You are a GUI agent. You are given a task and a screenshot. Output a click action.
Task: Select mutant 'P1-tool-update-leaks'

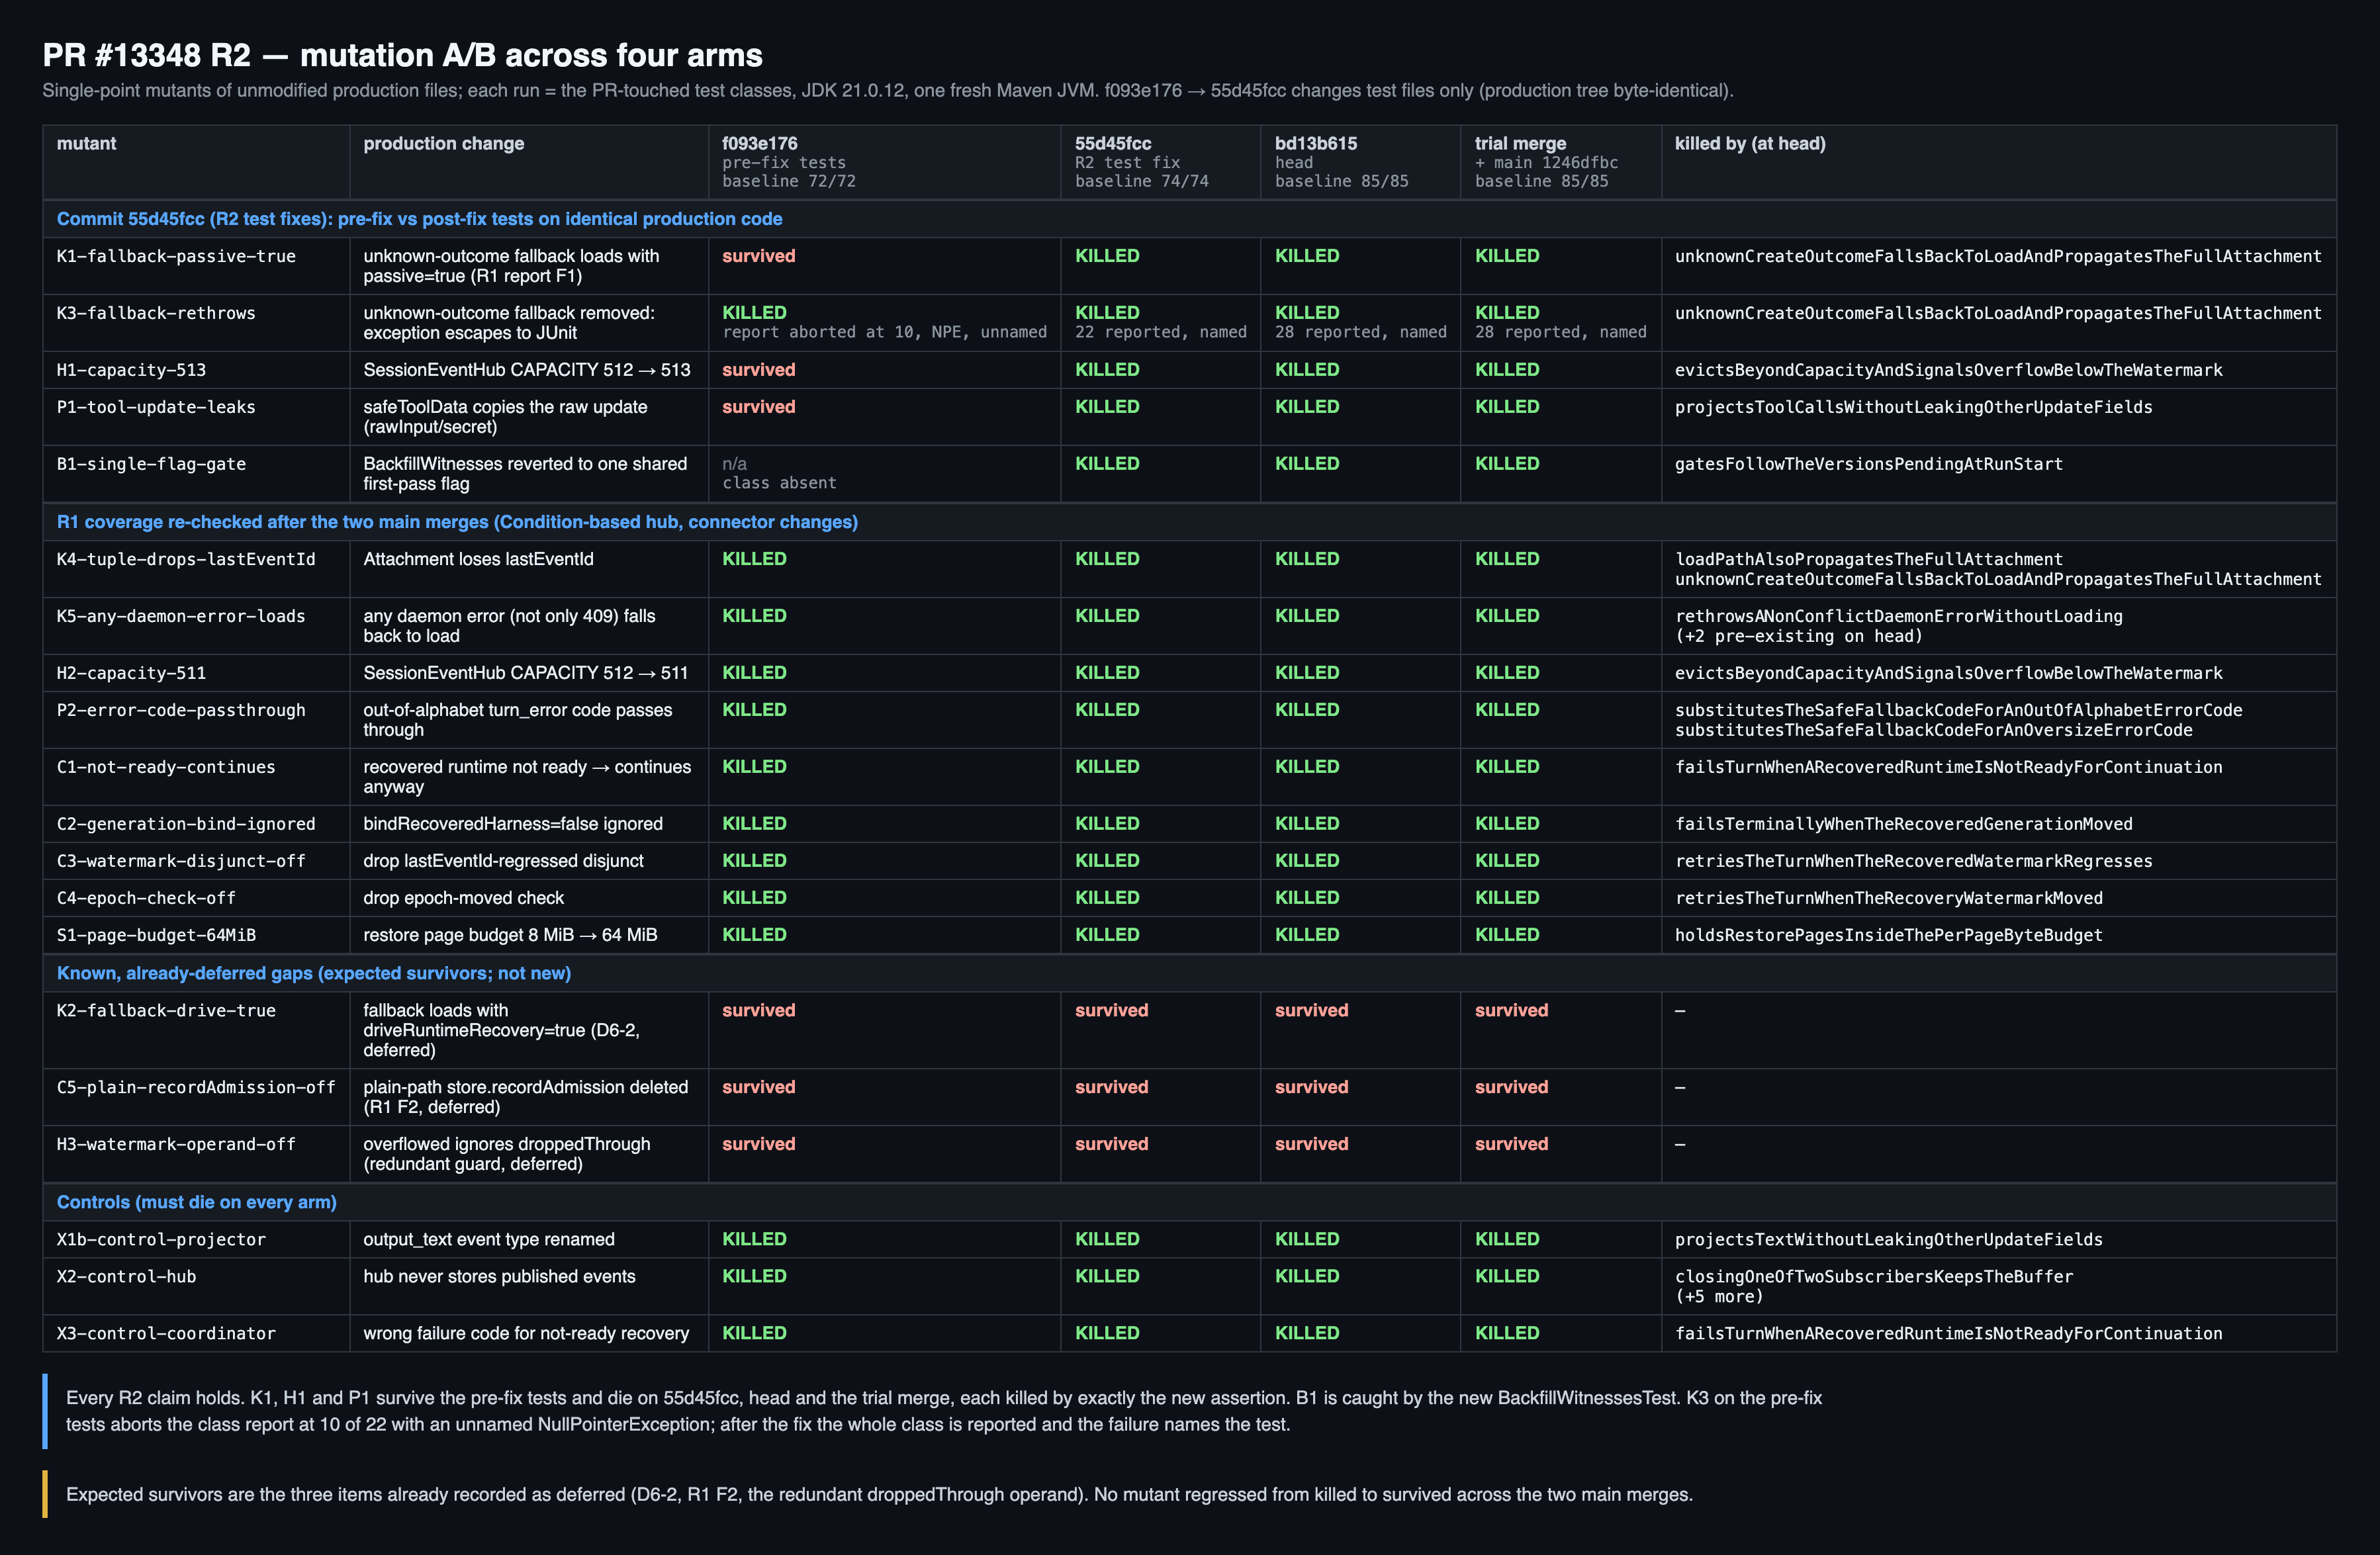pos(156,407)
